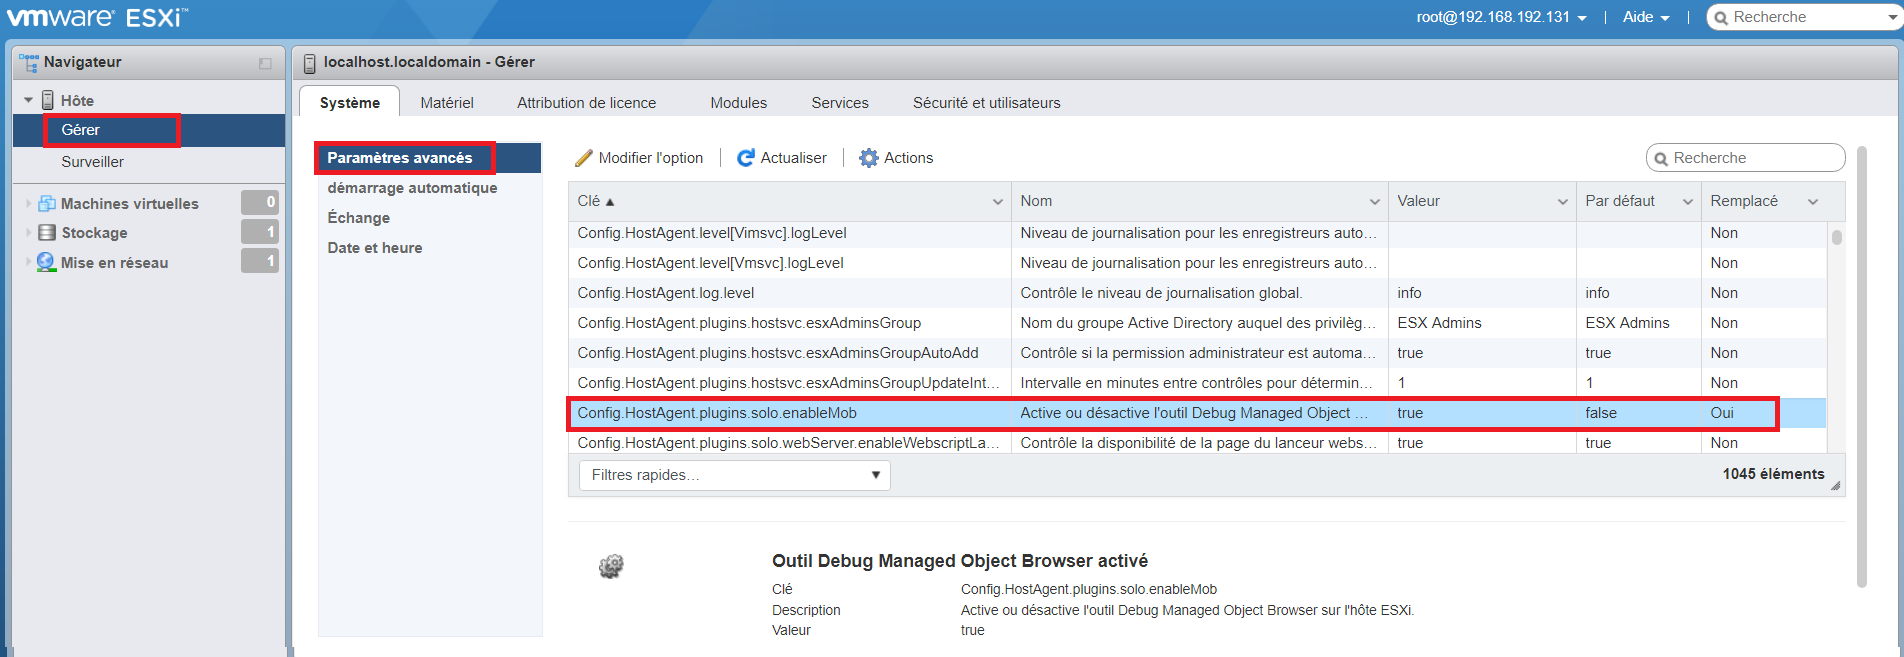Select Gérer in the navigator

(x=149, y=130)
